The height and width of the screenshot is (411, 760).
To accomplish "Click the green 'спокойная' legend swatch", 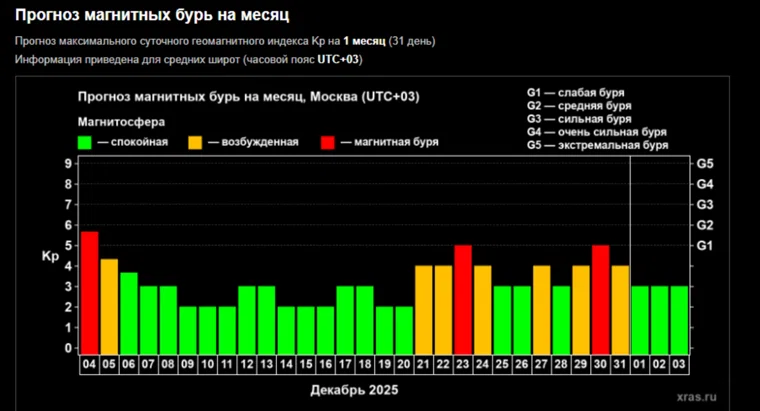I will pyautogui.click(x=85, y=142).
